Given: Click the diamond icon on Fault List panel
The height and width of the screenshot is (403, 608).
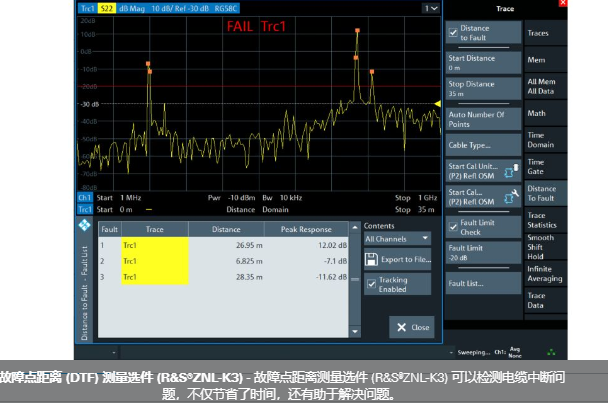Looking at the screenshot, I should click(84, 225).
